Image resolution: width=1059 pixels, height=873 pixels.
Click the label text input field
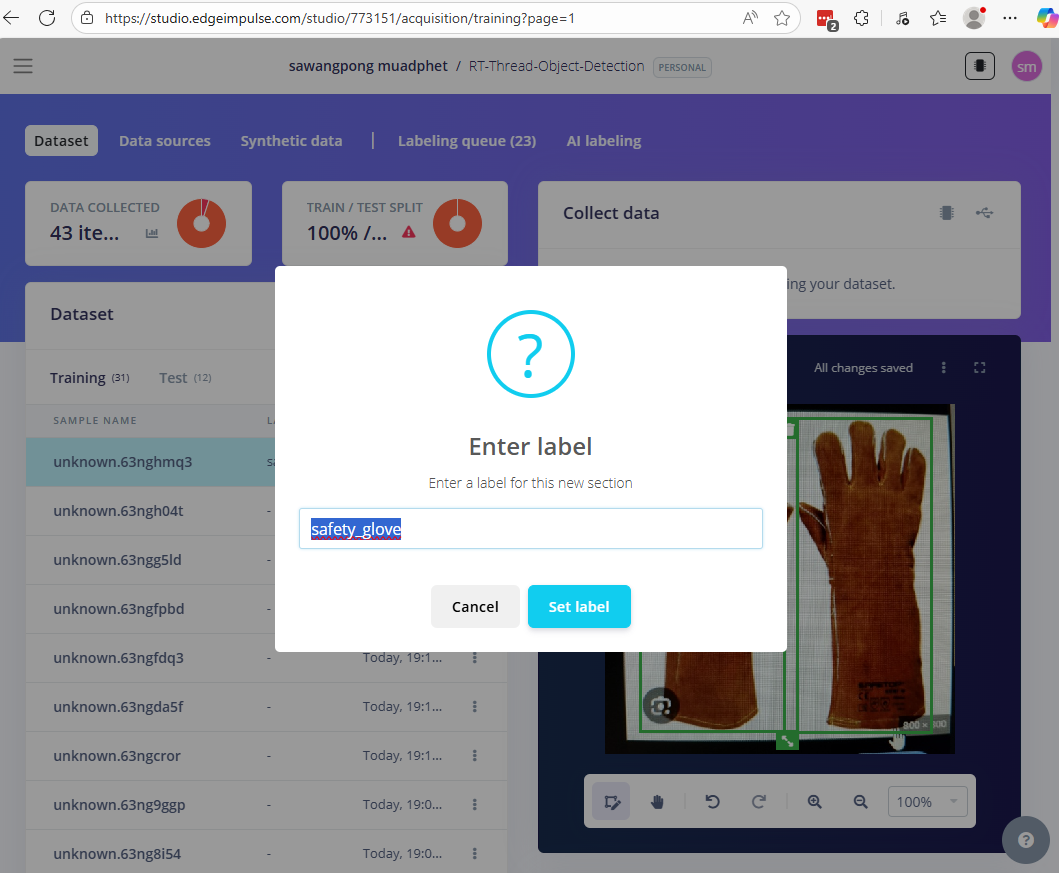click(530, 529)
